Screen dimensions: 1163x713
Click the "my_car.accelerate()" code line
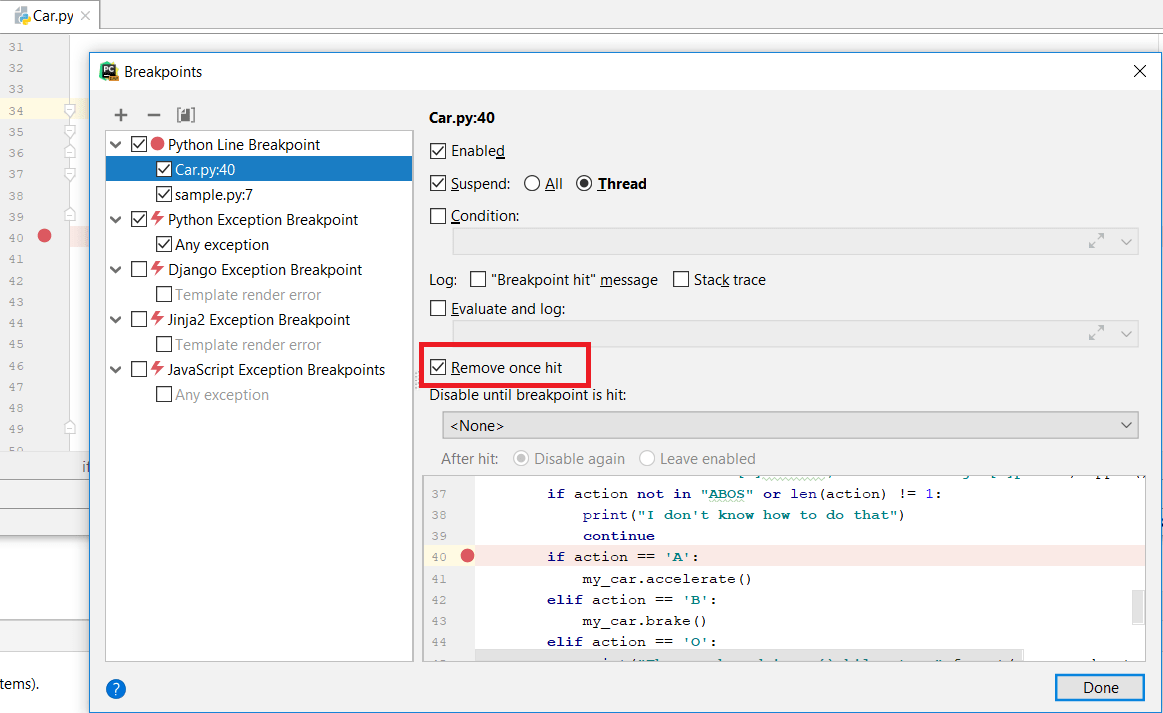point(667,578)
